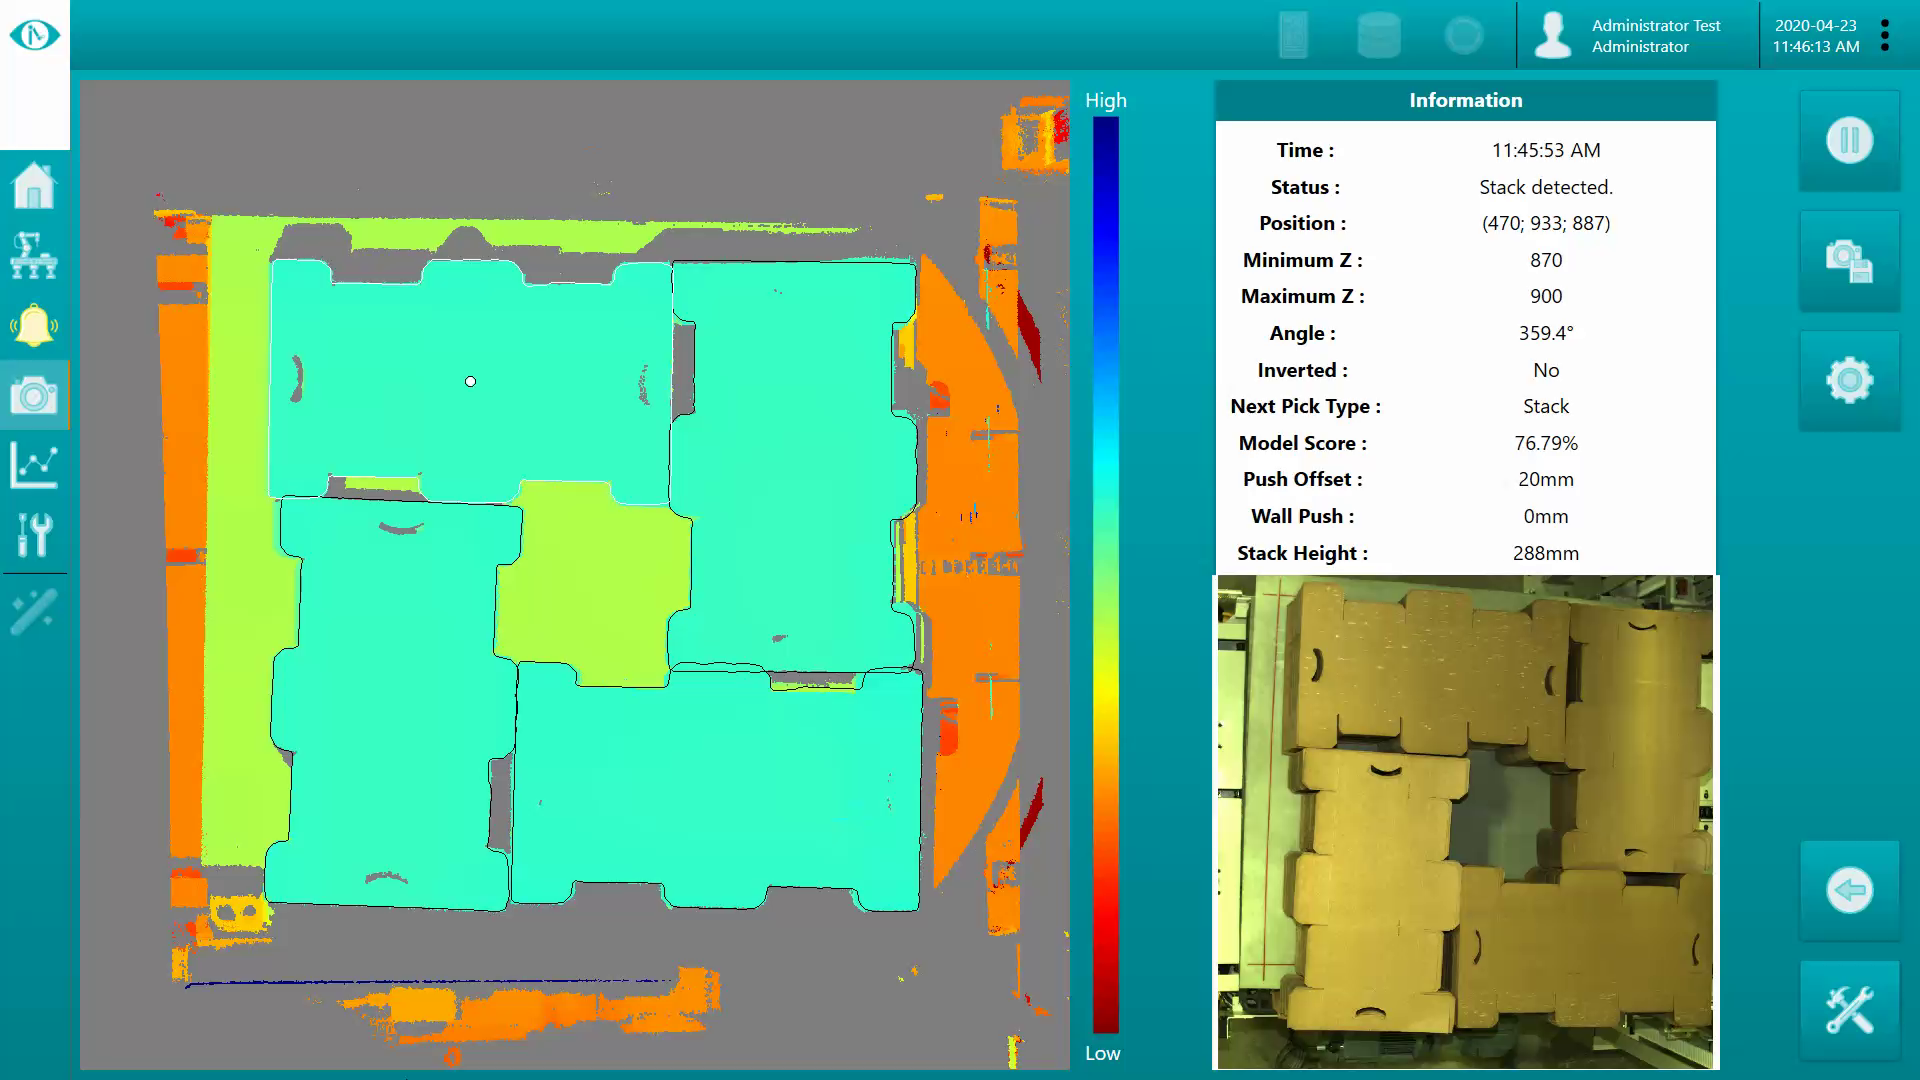Open the Home page from sidebar
Viewport: 1920px width, 1080px height.
point(34,186)
